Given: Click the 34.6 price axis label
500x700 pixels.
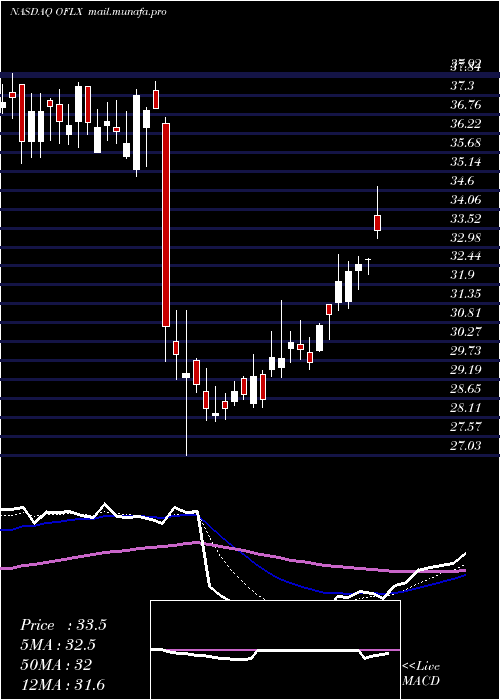Looking at the screenshot, I should pyautogui.click(x=462, y=181).
